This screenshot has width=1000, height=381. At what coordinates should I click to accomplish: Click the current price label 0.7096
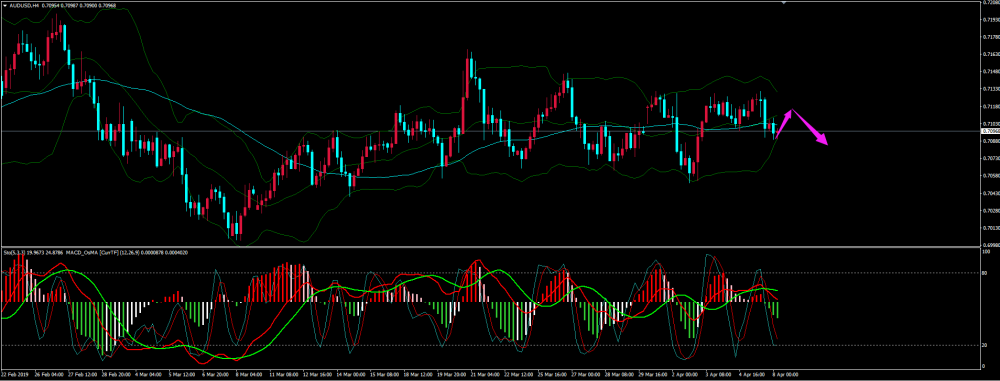[x=989, y=131]
